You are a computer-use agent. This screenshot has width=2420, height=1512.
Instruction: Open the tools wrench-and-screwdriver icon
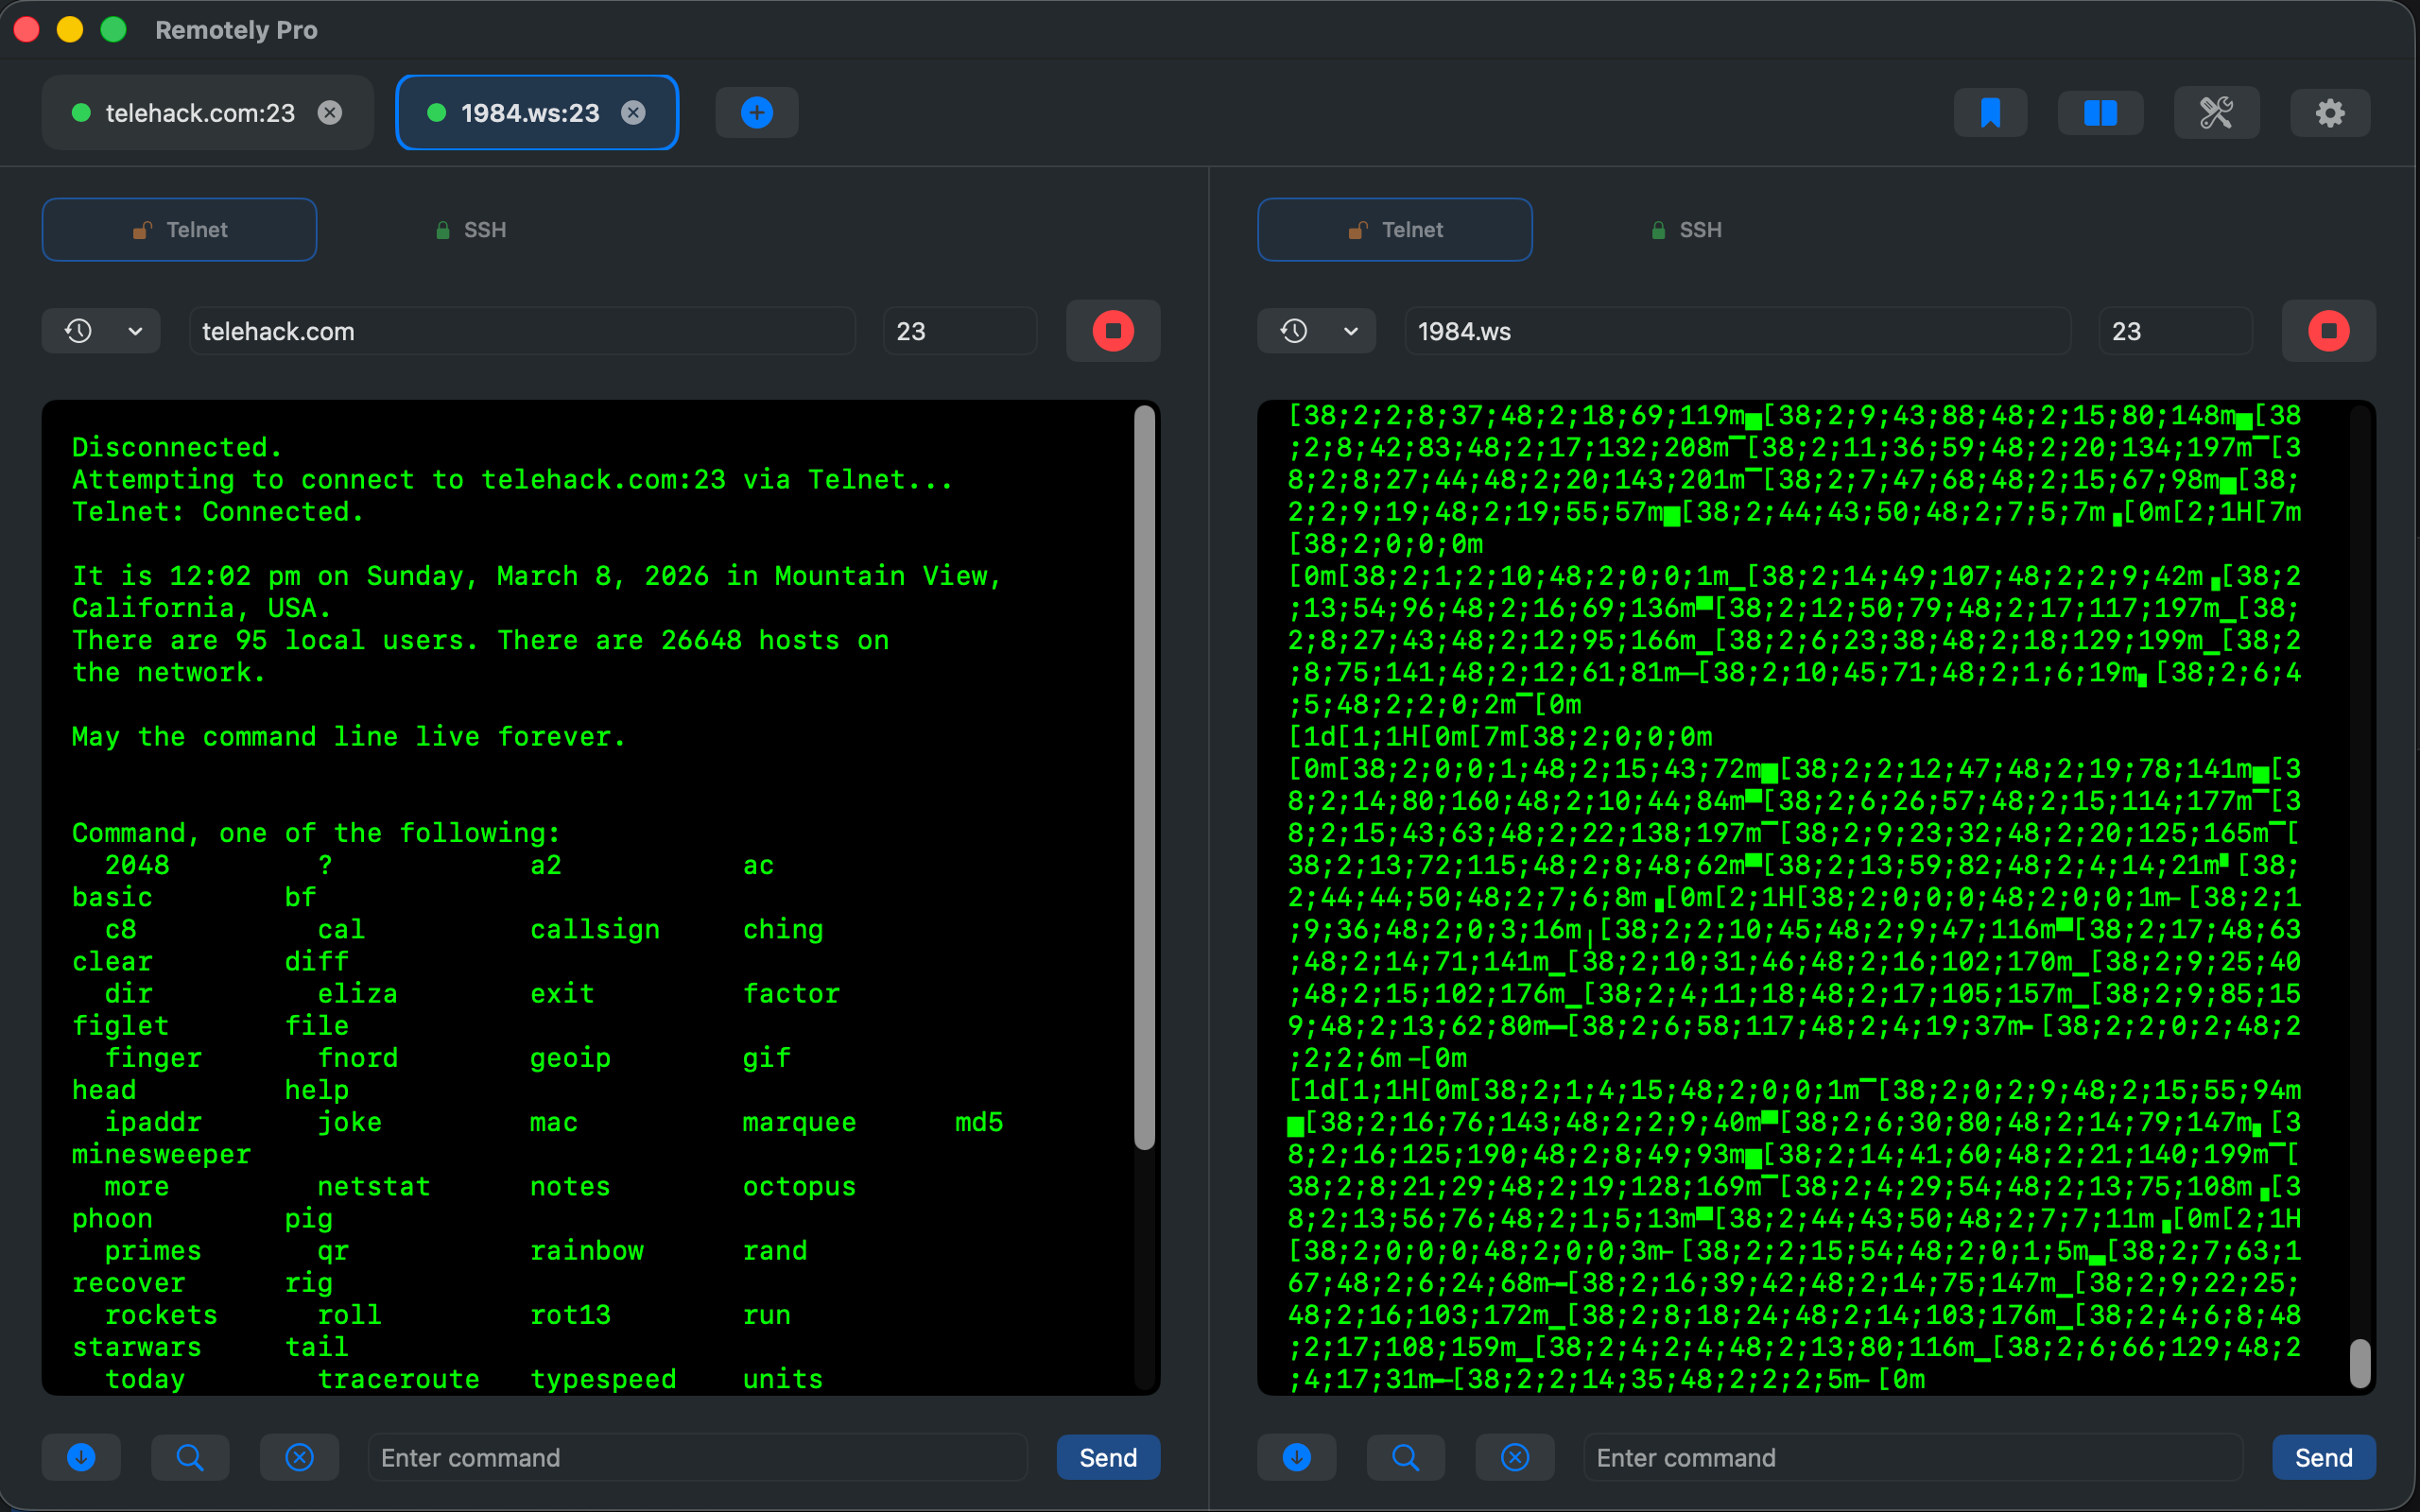coord(2216,113)
